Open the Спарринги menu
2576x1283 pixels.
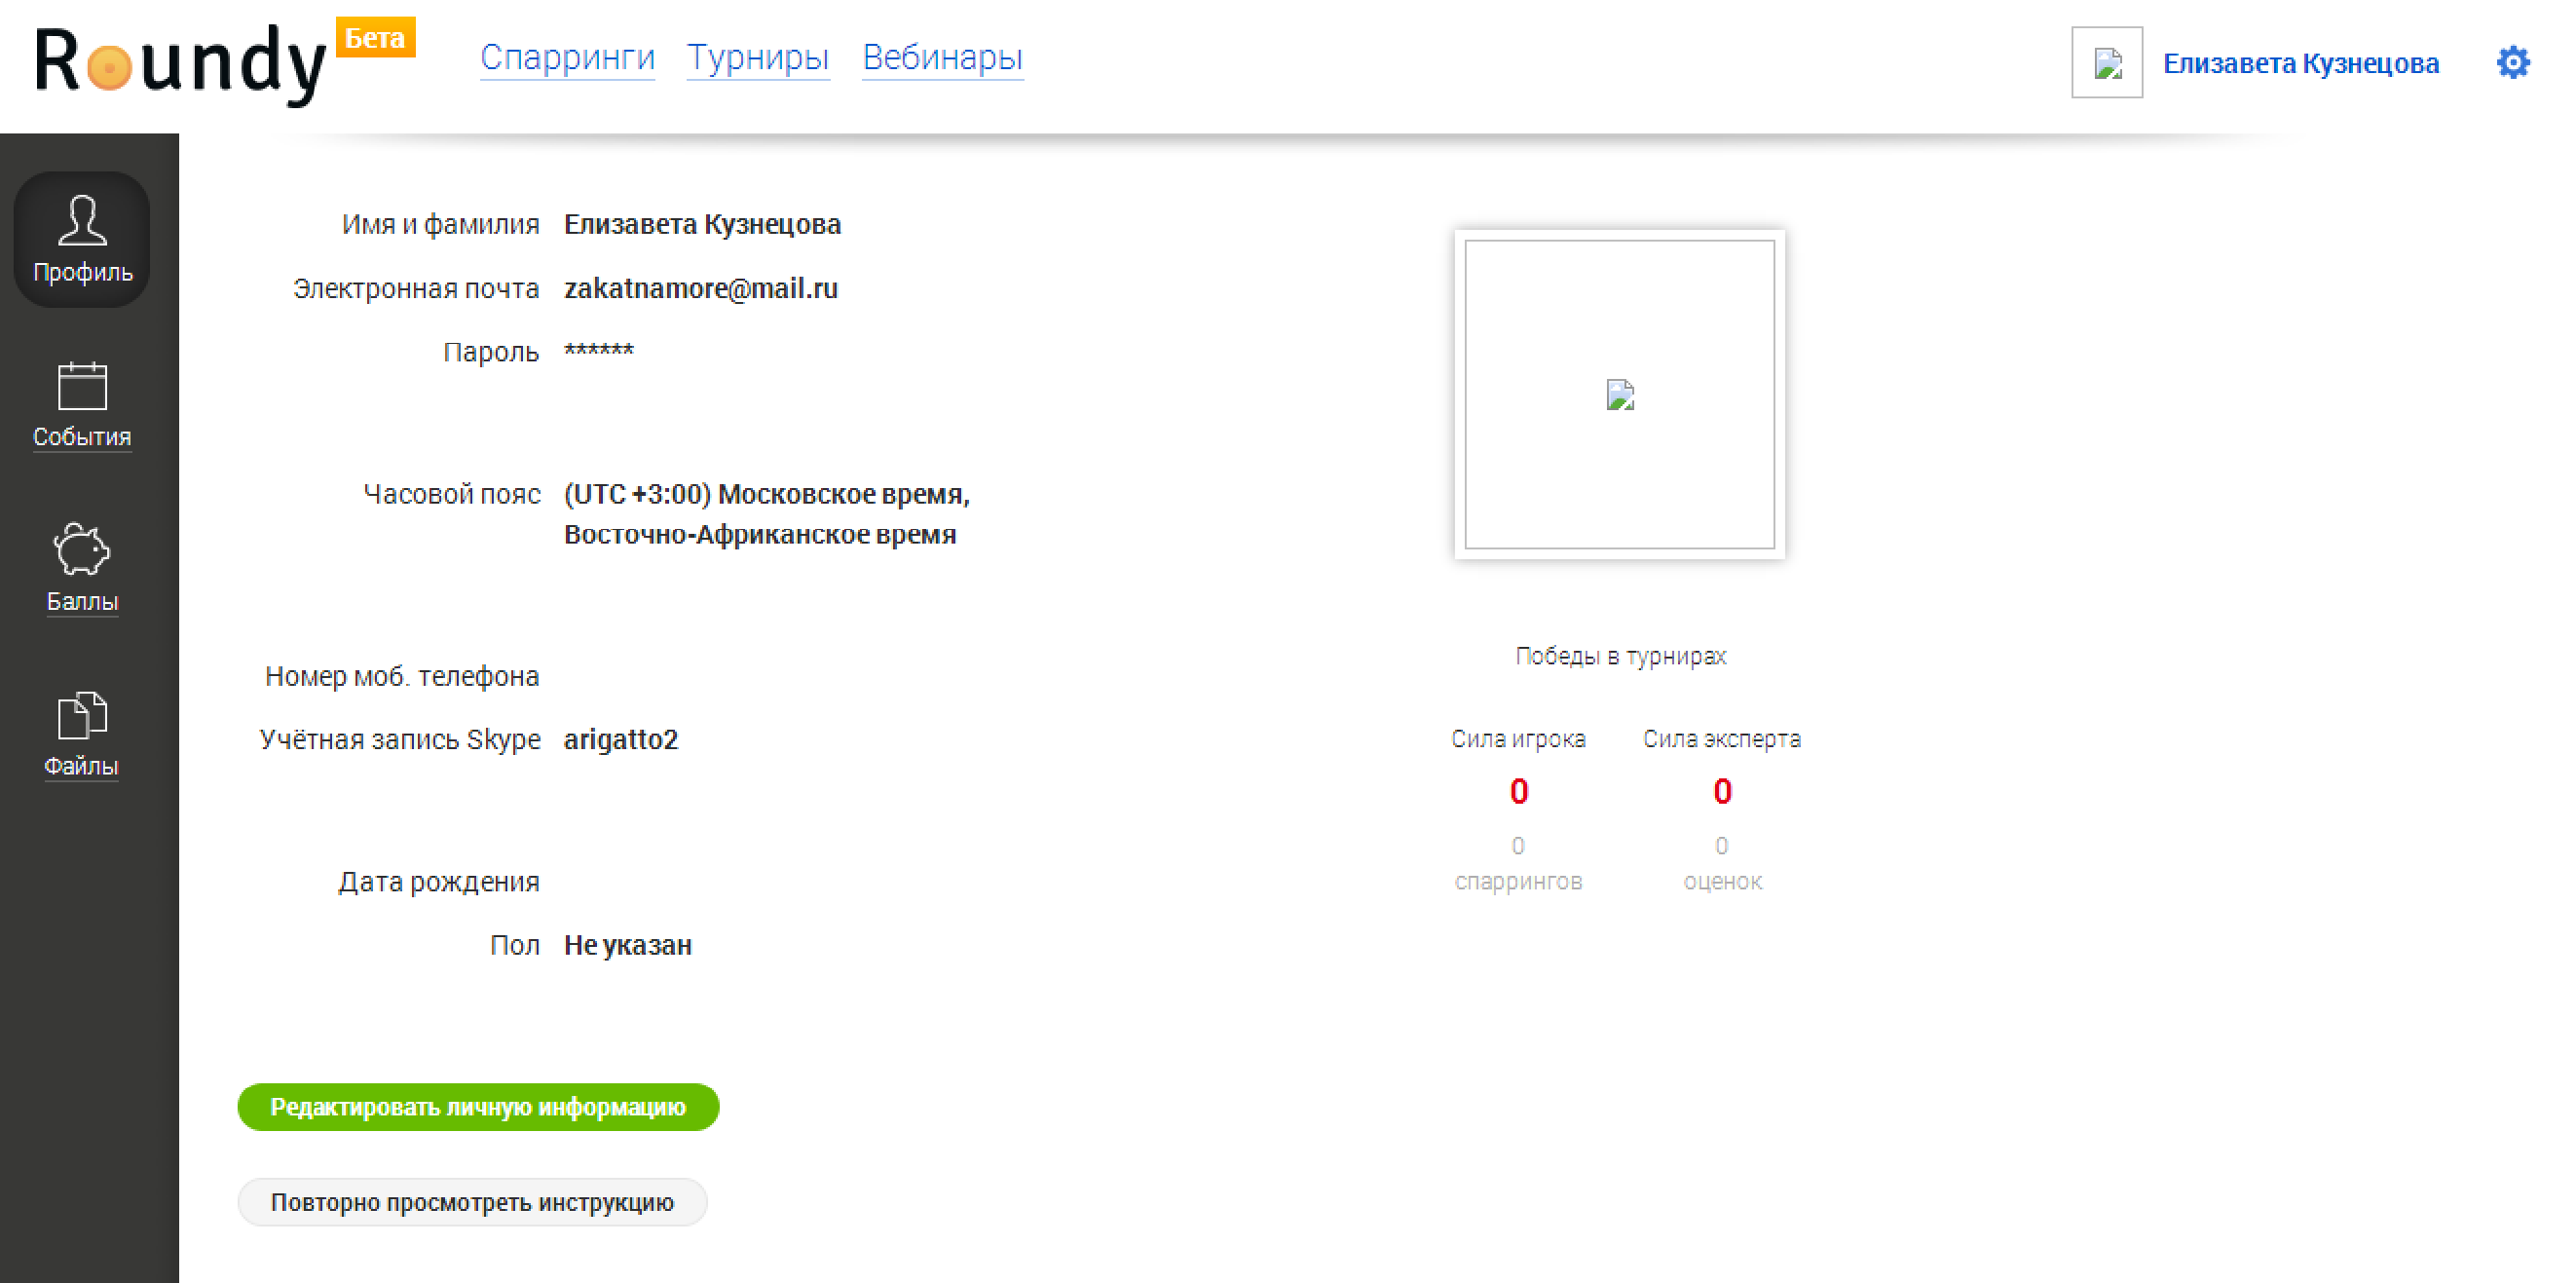pos(567,58)
